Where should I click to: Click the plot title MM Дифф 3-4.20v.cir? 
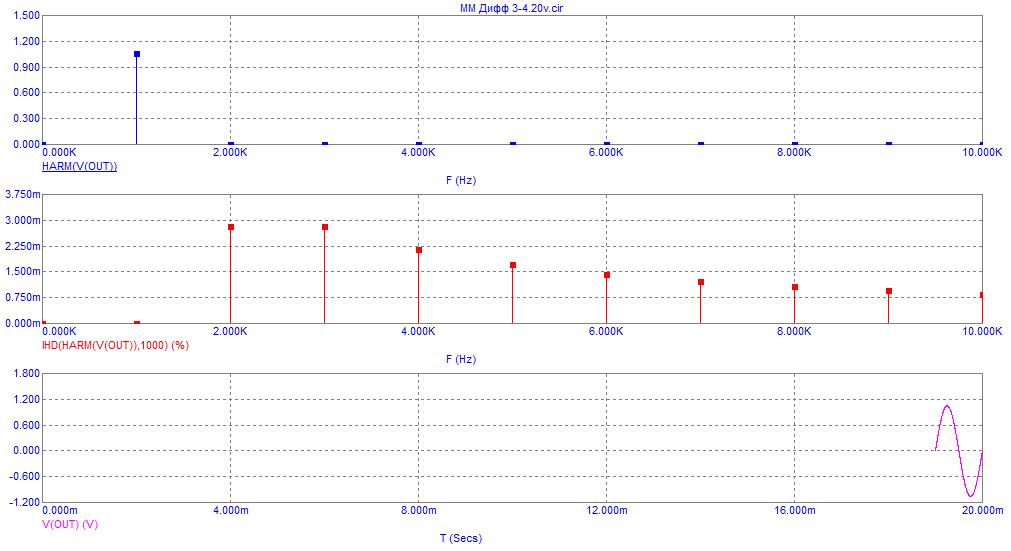click(511, 8)
